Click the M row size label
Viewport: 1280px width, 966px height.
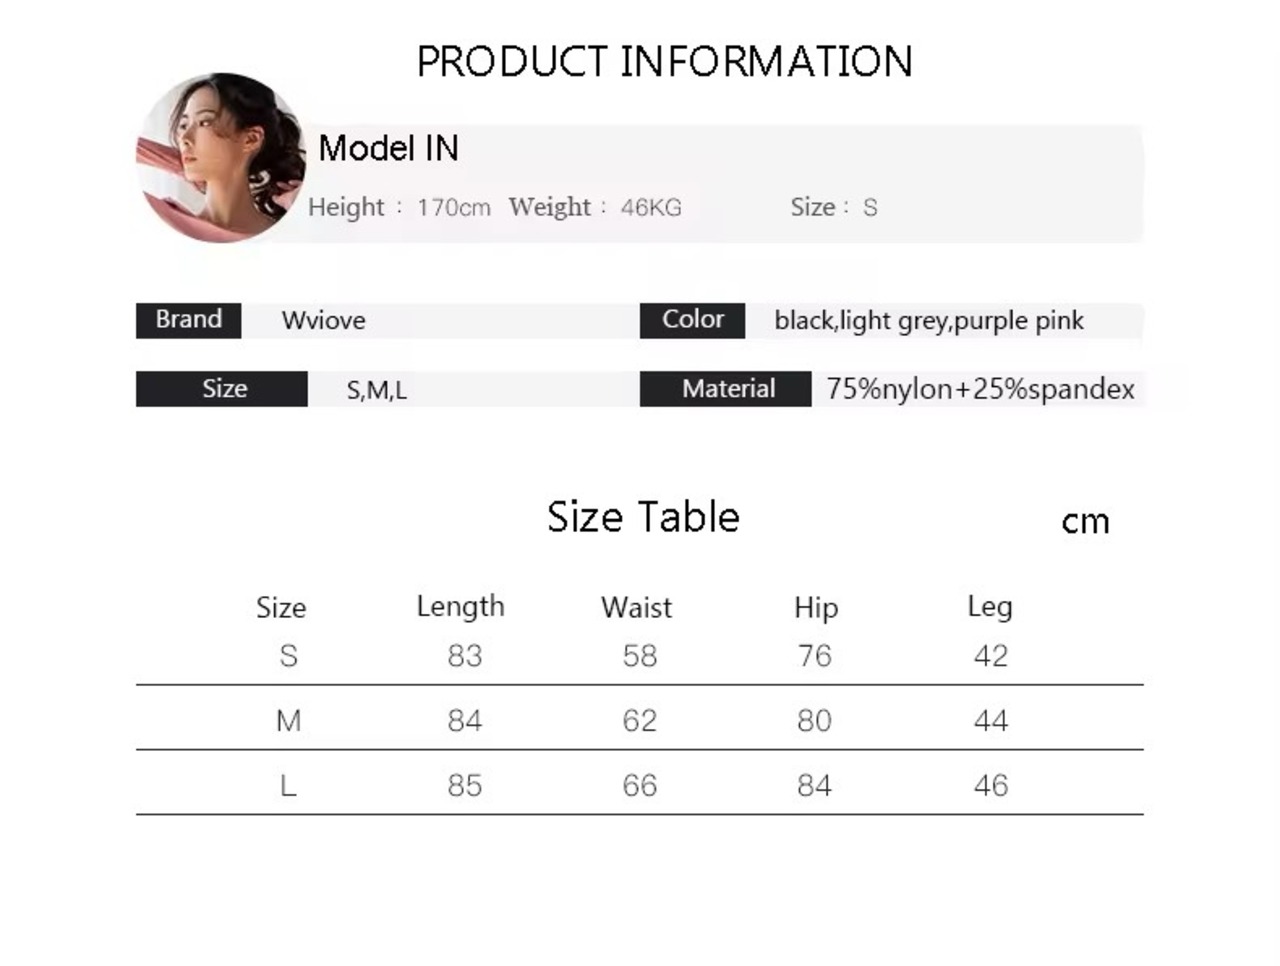(x=288, y=721)
